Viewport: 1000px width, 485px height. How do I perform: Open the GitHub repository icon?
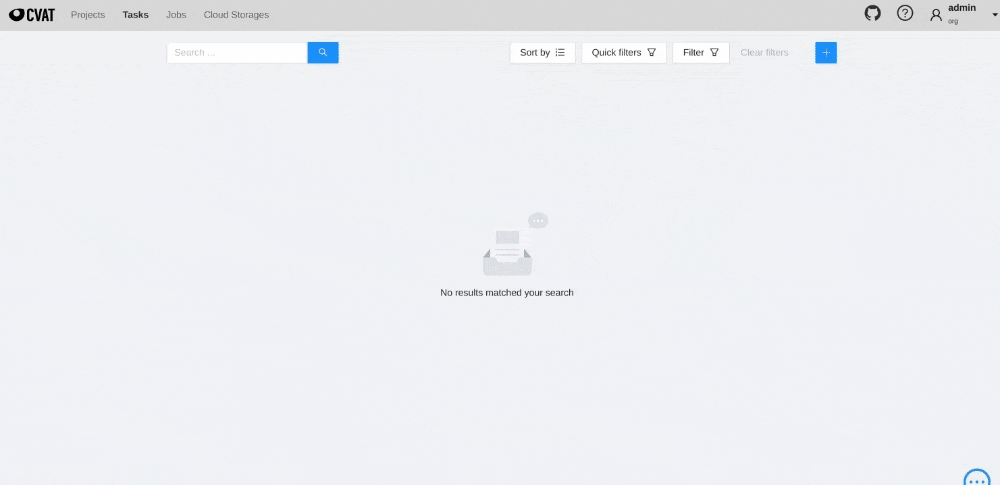pyautogui.click(x=872, y=14)
